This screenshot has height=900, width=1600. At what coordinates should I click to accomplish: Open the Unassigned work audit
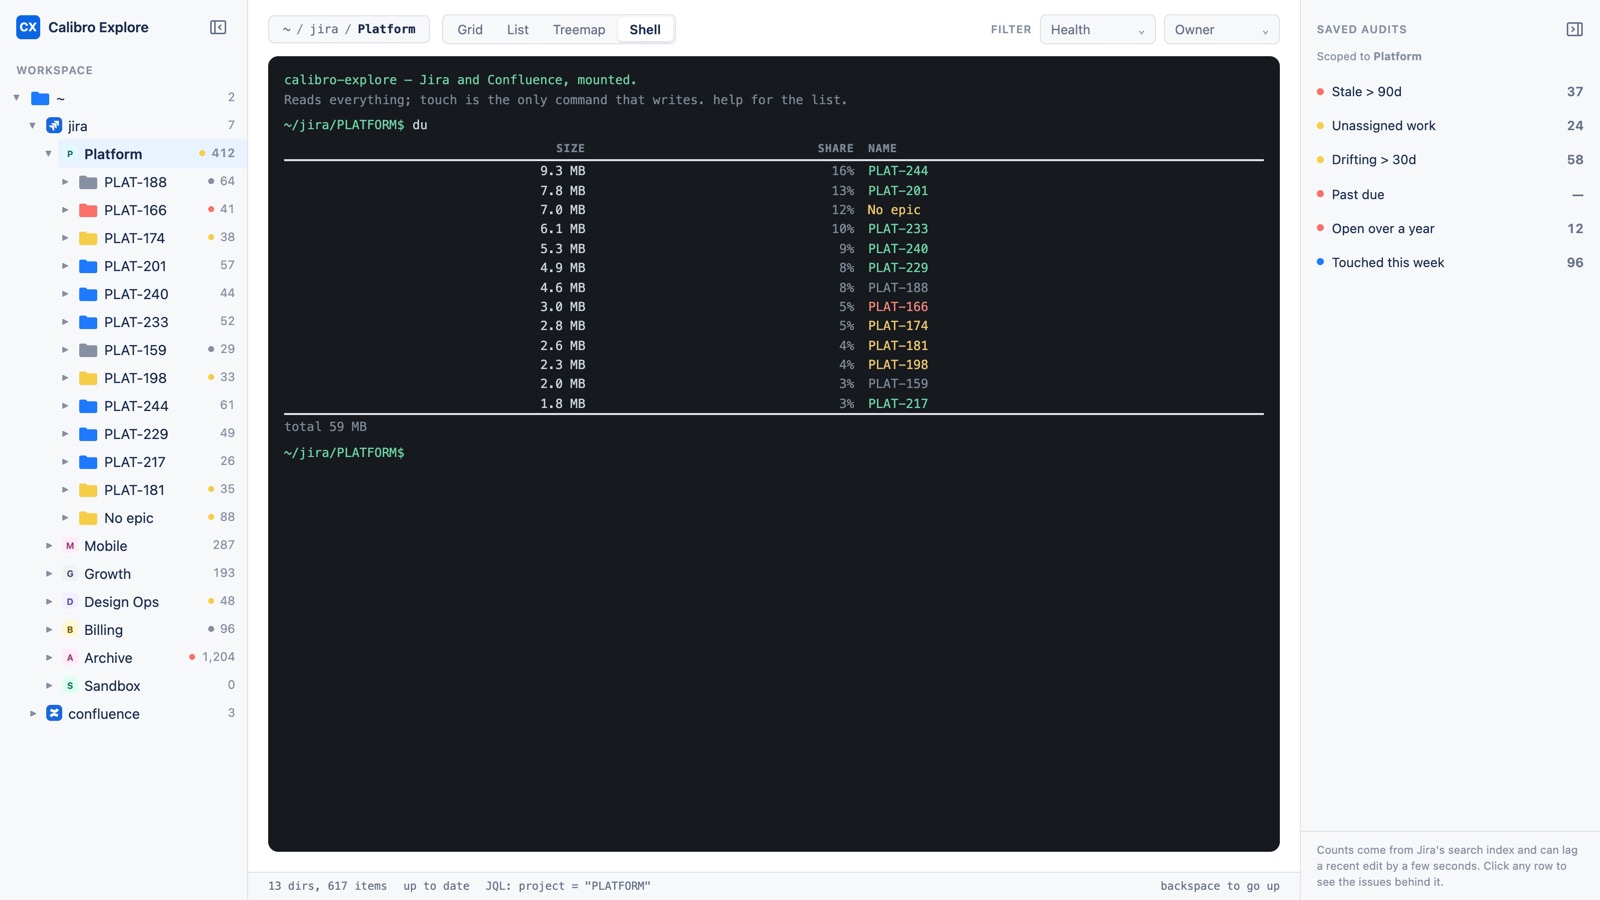[x=1450, y=126]
